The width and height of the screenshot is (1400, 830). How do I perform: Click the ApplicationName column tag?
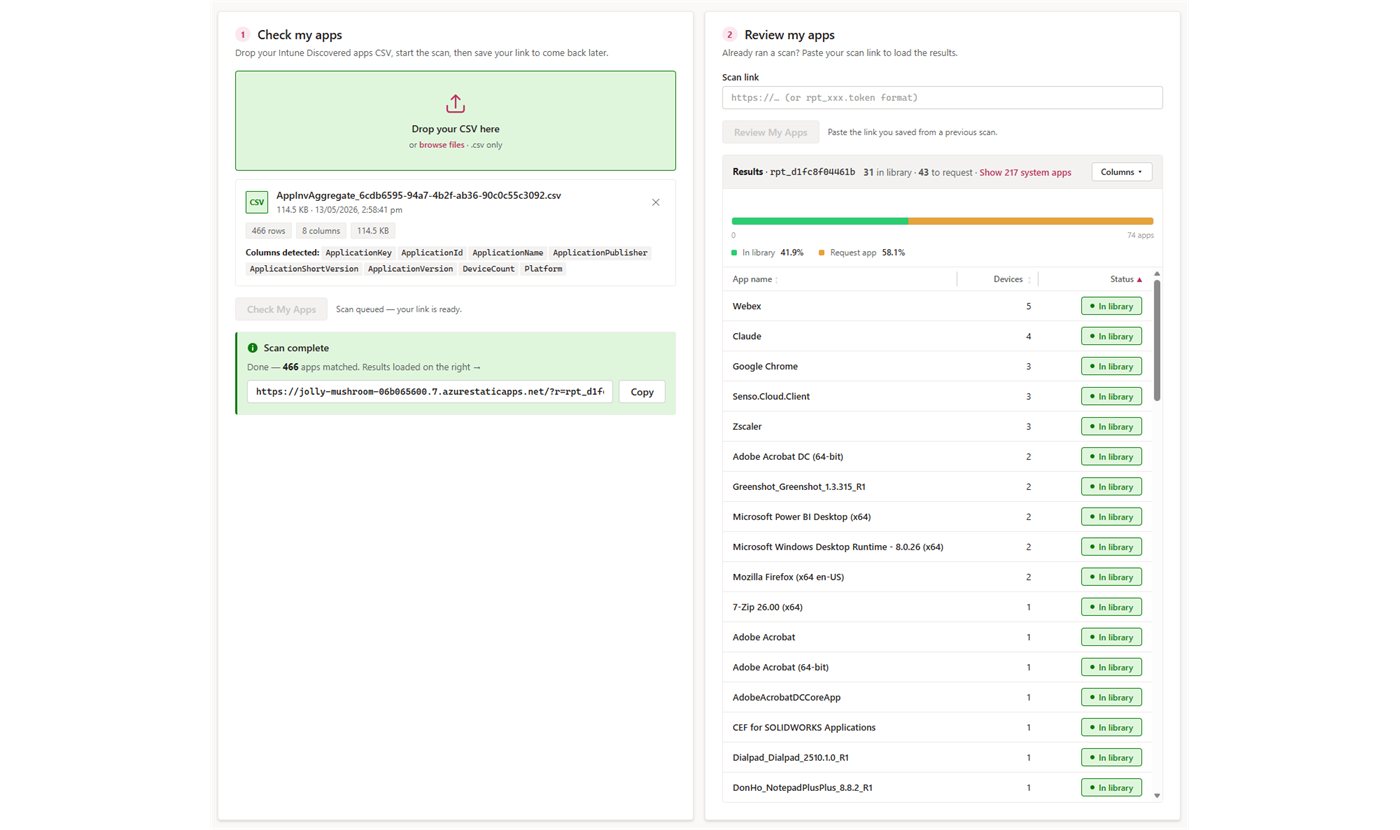(x=508, y=253)
